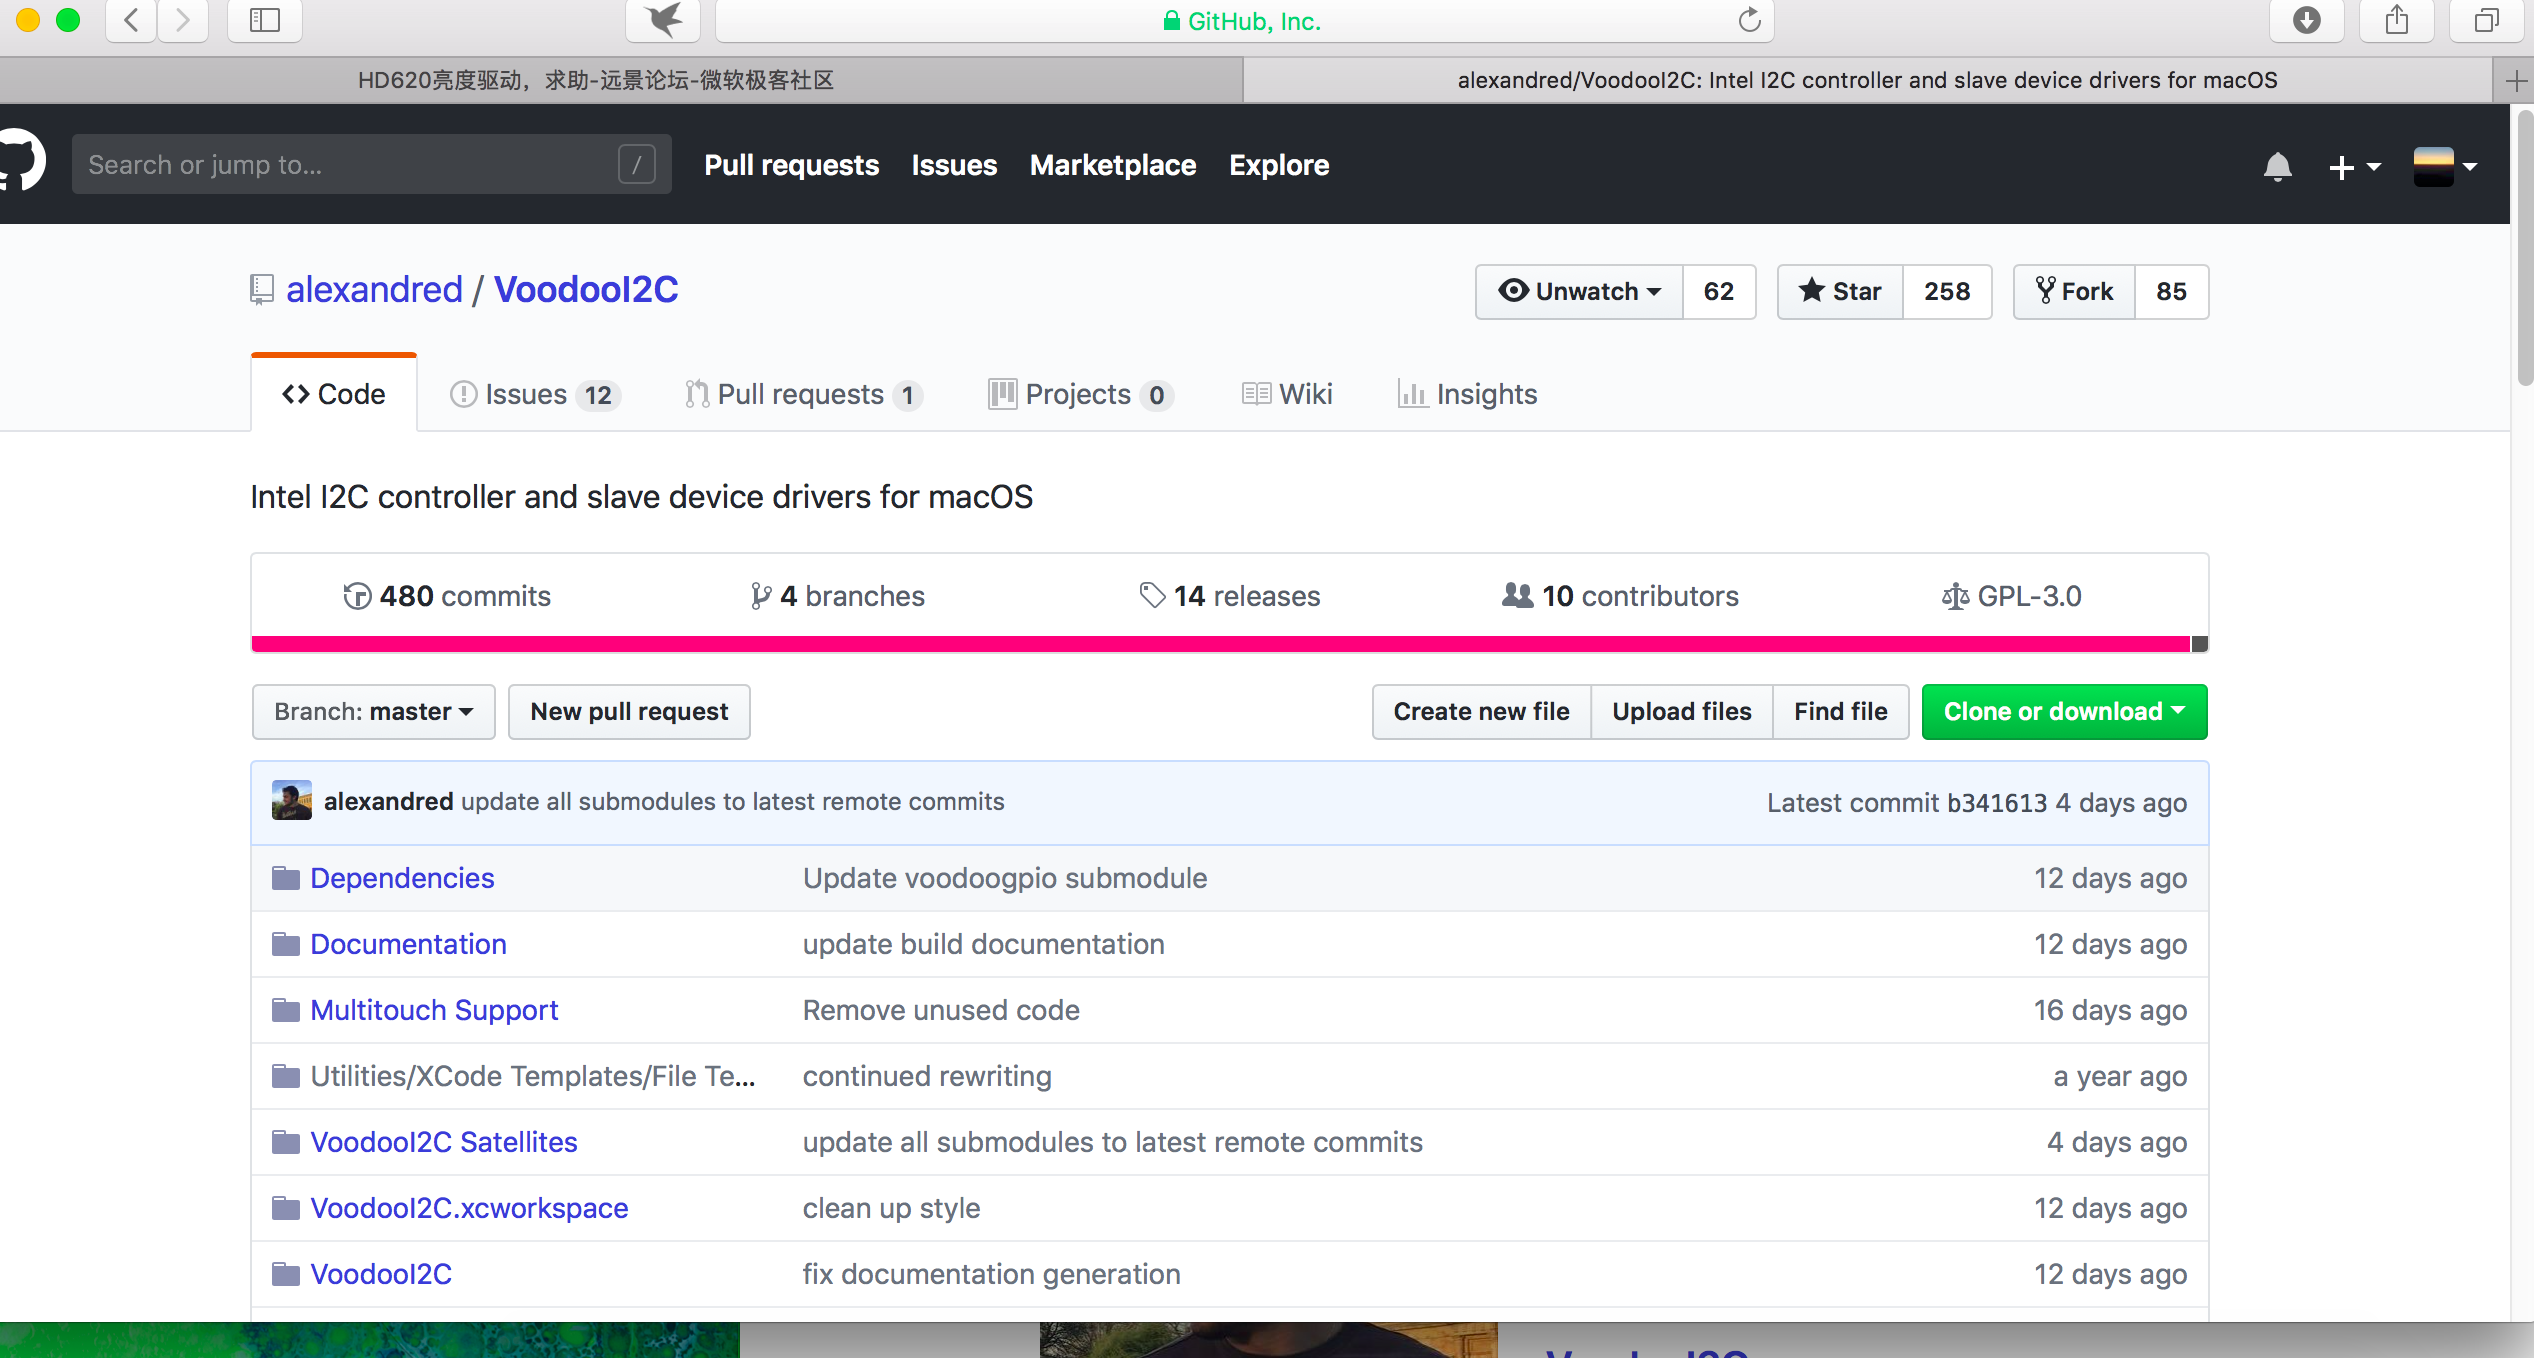View the 10 contributors
2534x1358 pixels.
point(1620,596)
